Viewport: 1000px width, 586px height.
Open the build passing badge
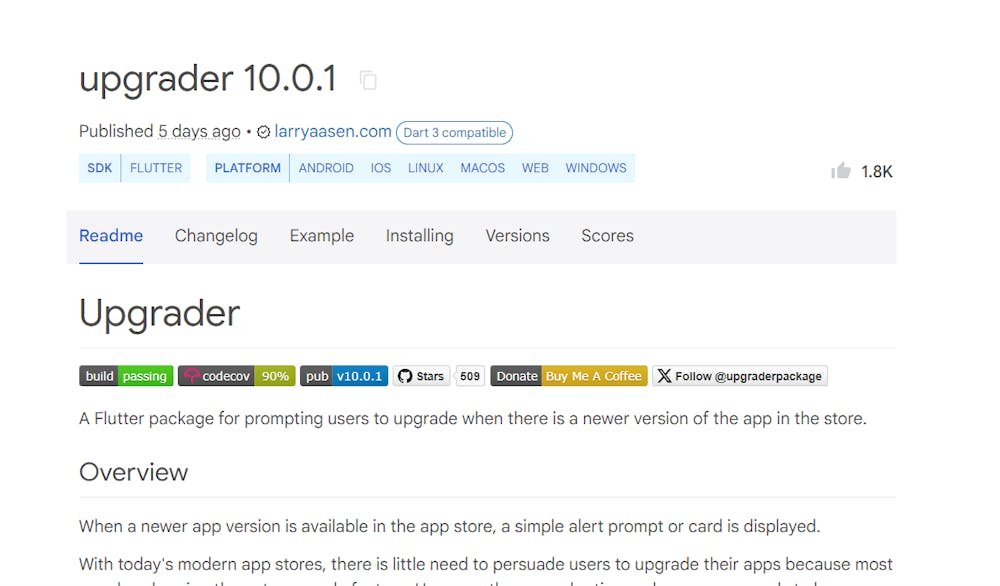(x=126, y=376)
